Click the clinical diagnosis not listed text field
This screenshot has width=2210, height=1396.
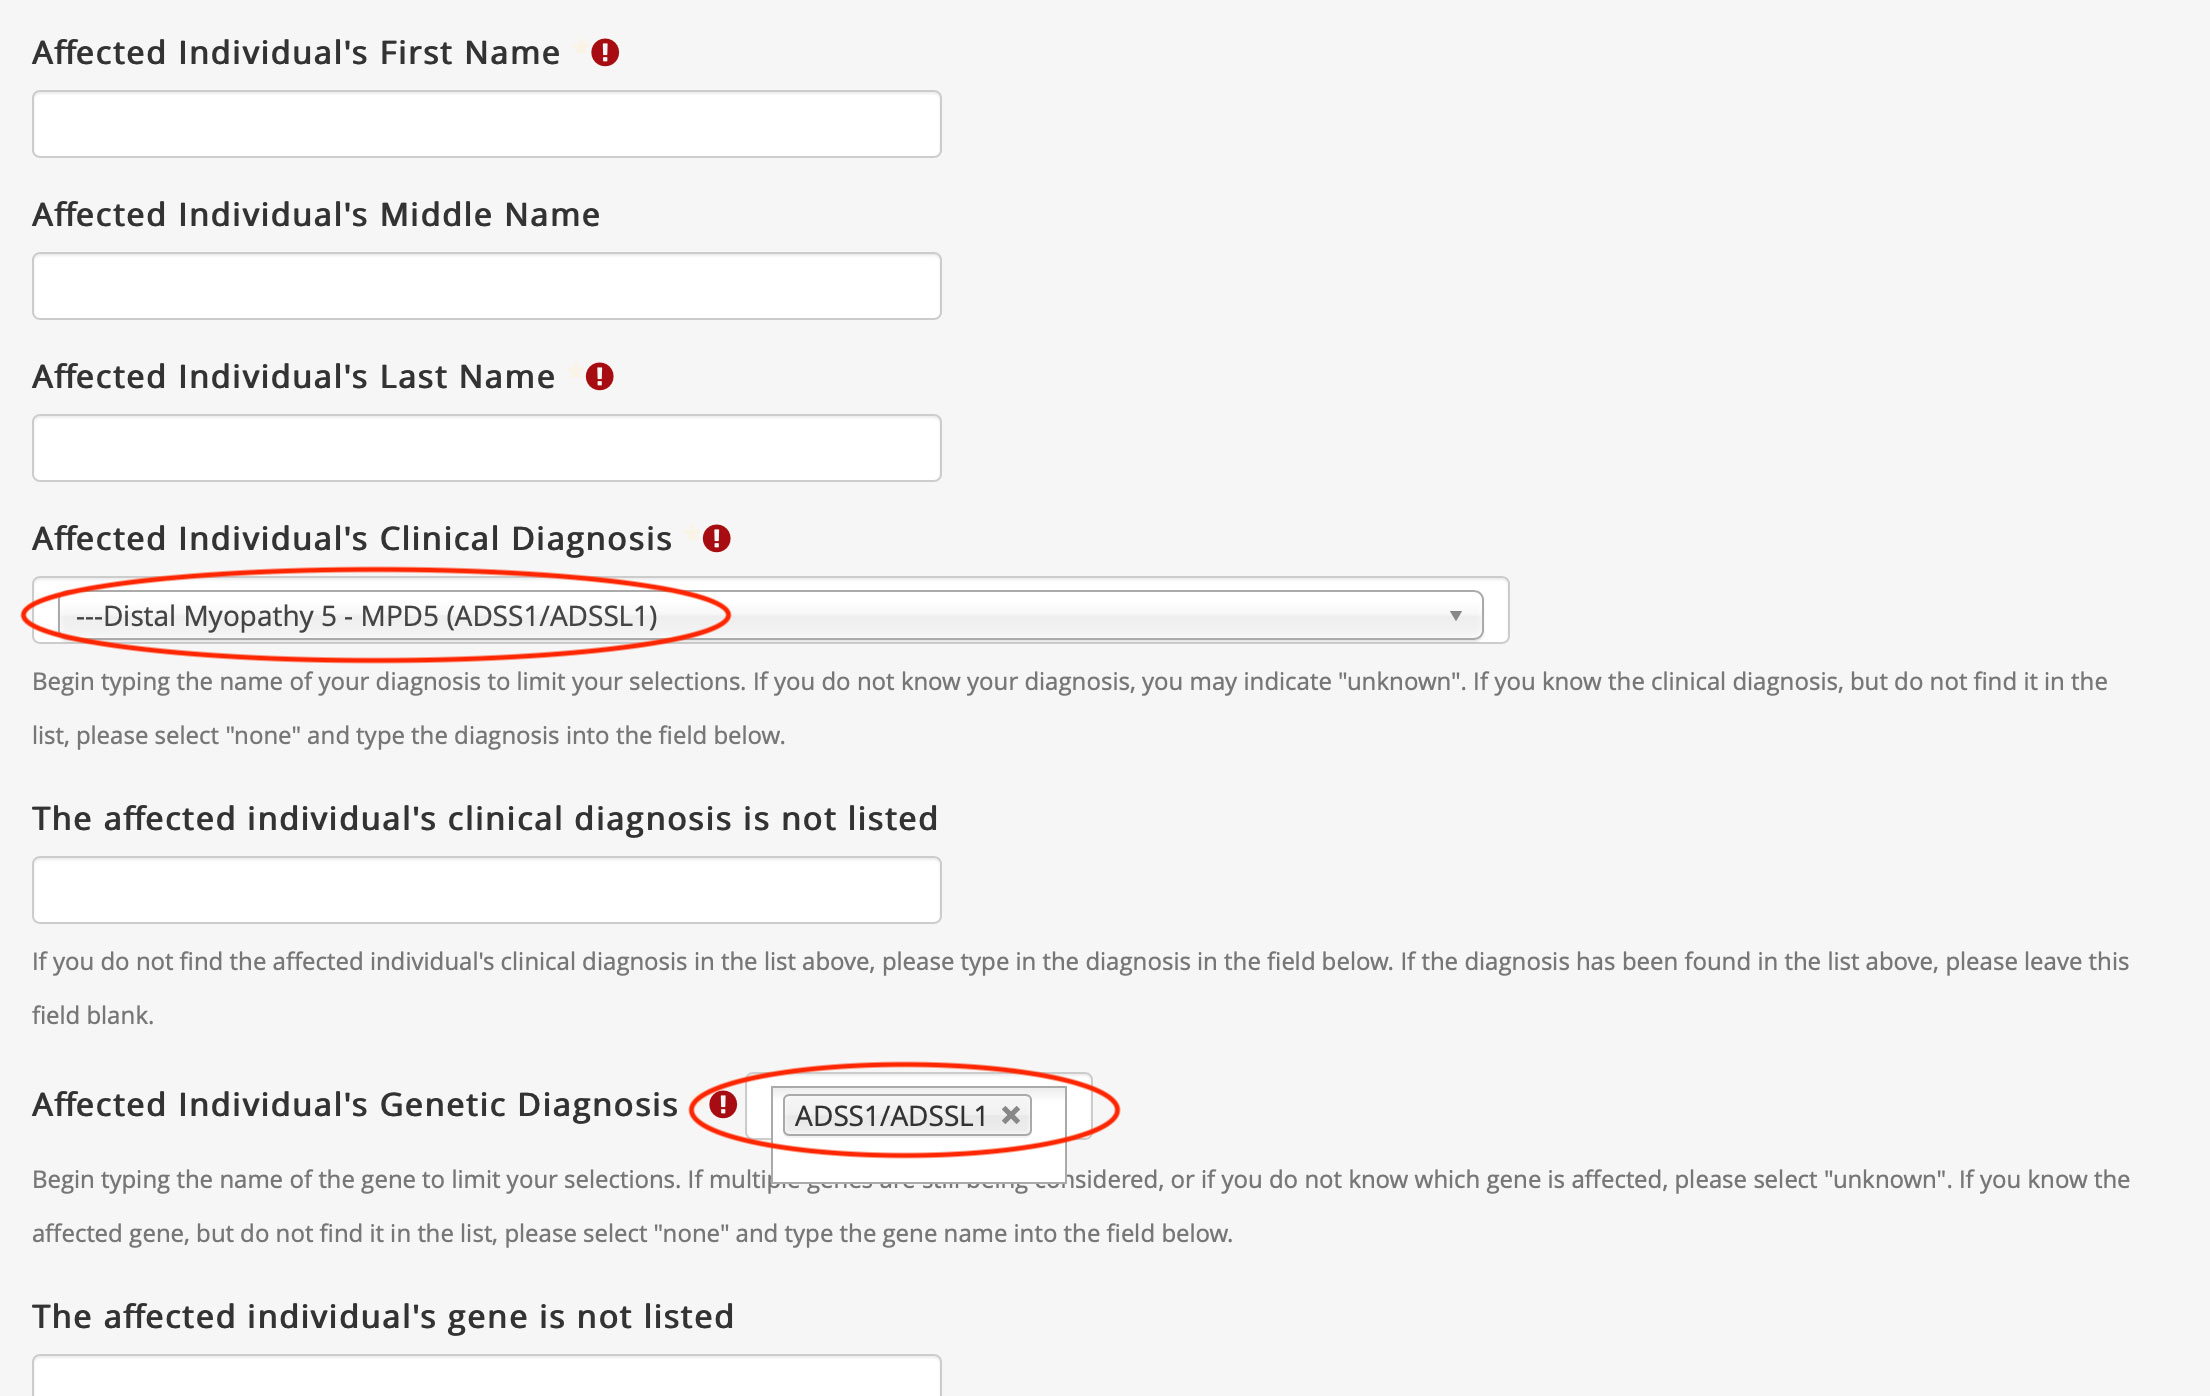pos(486,890)
